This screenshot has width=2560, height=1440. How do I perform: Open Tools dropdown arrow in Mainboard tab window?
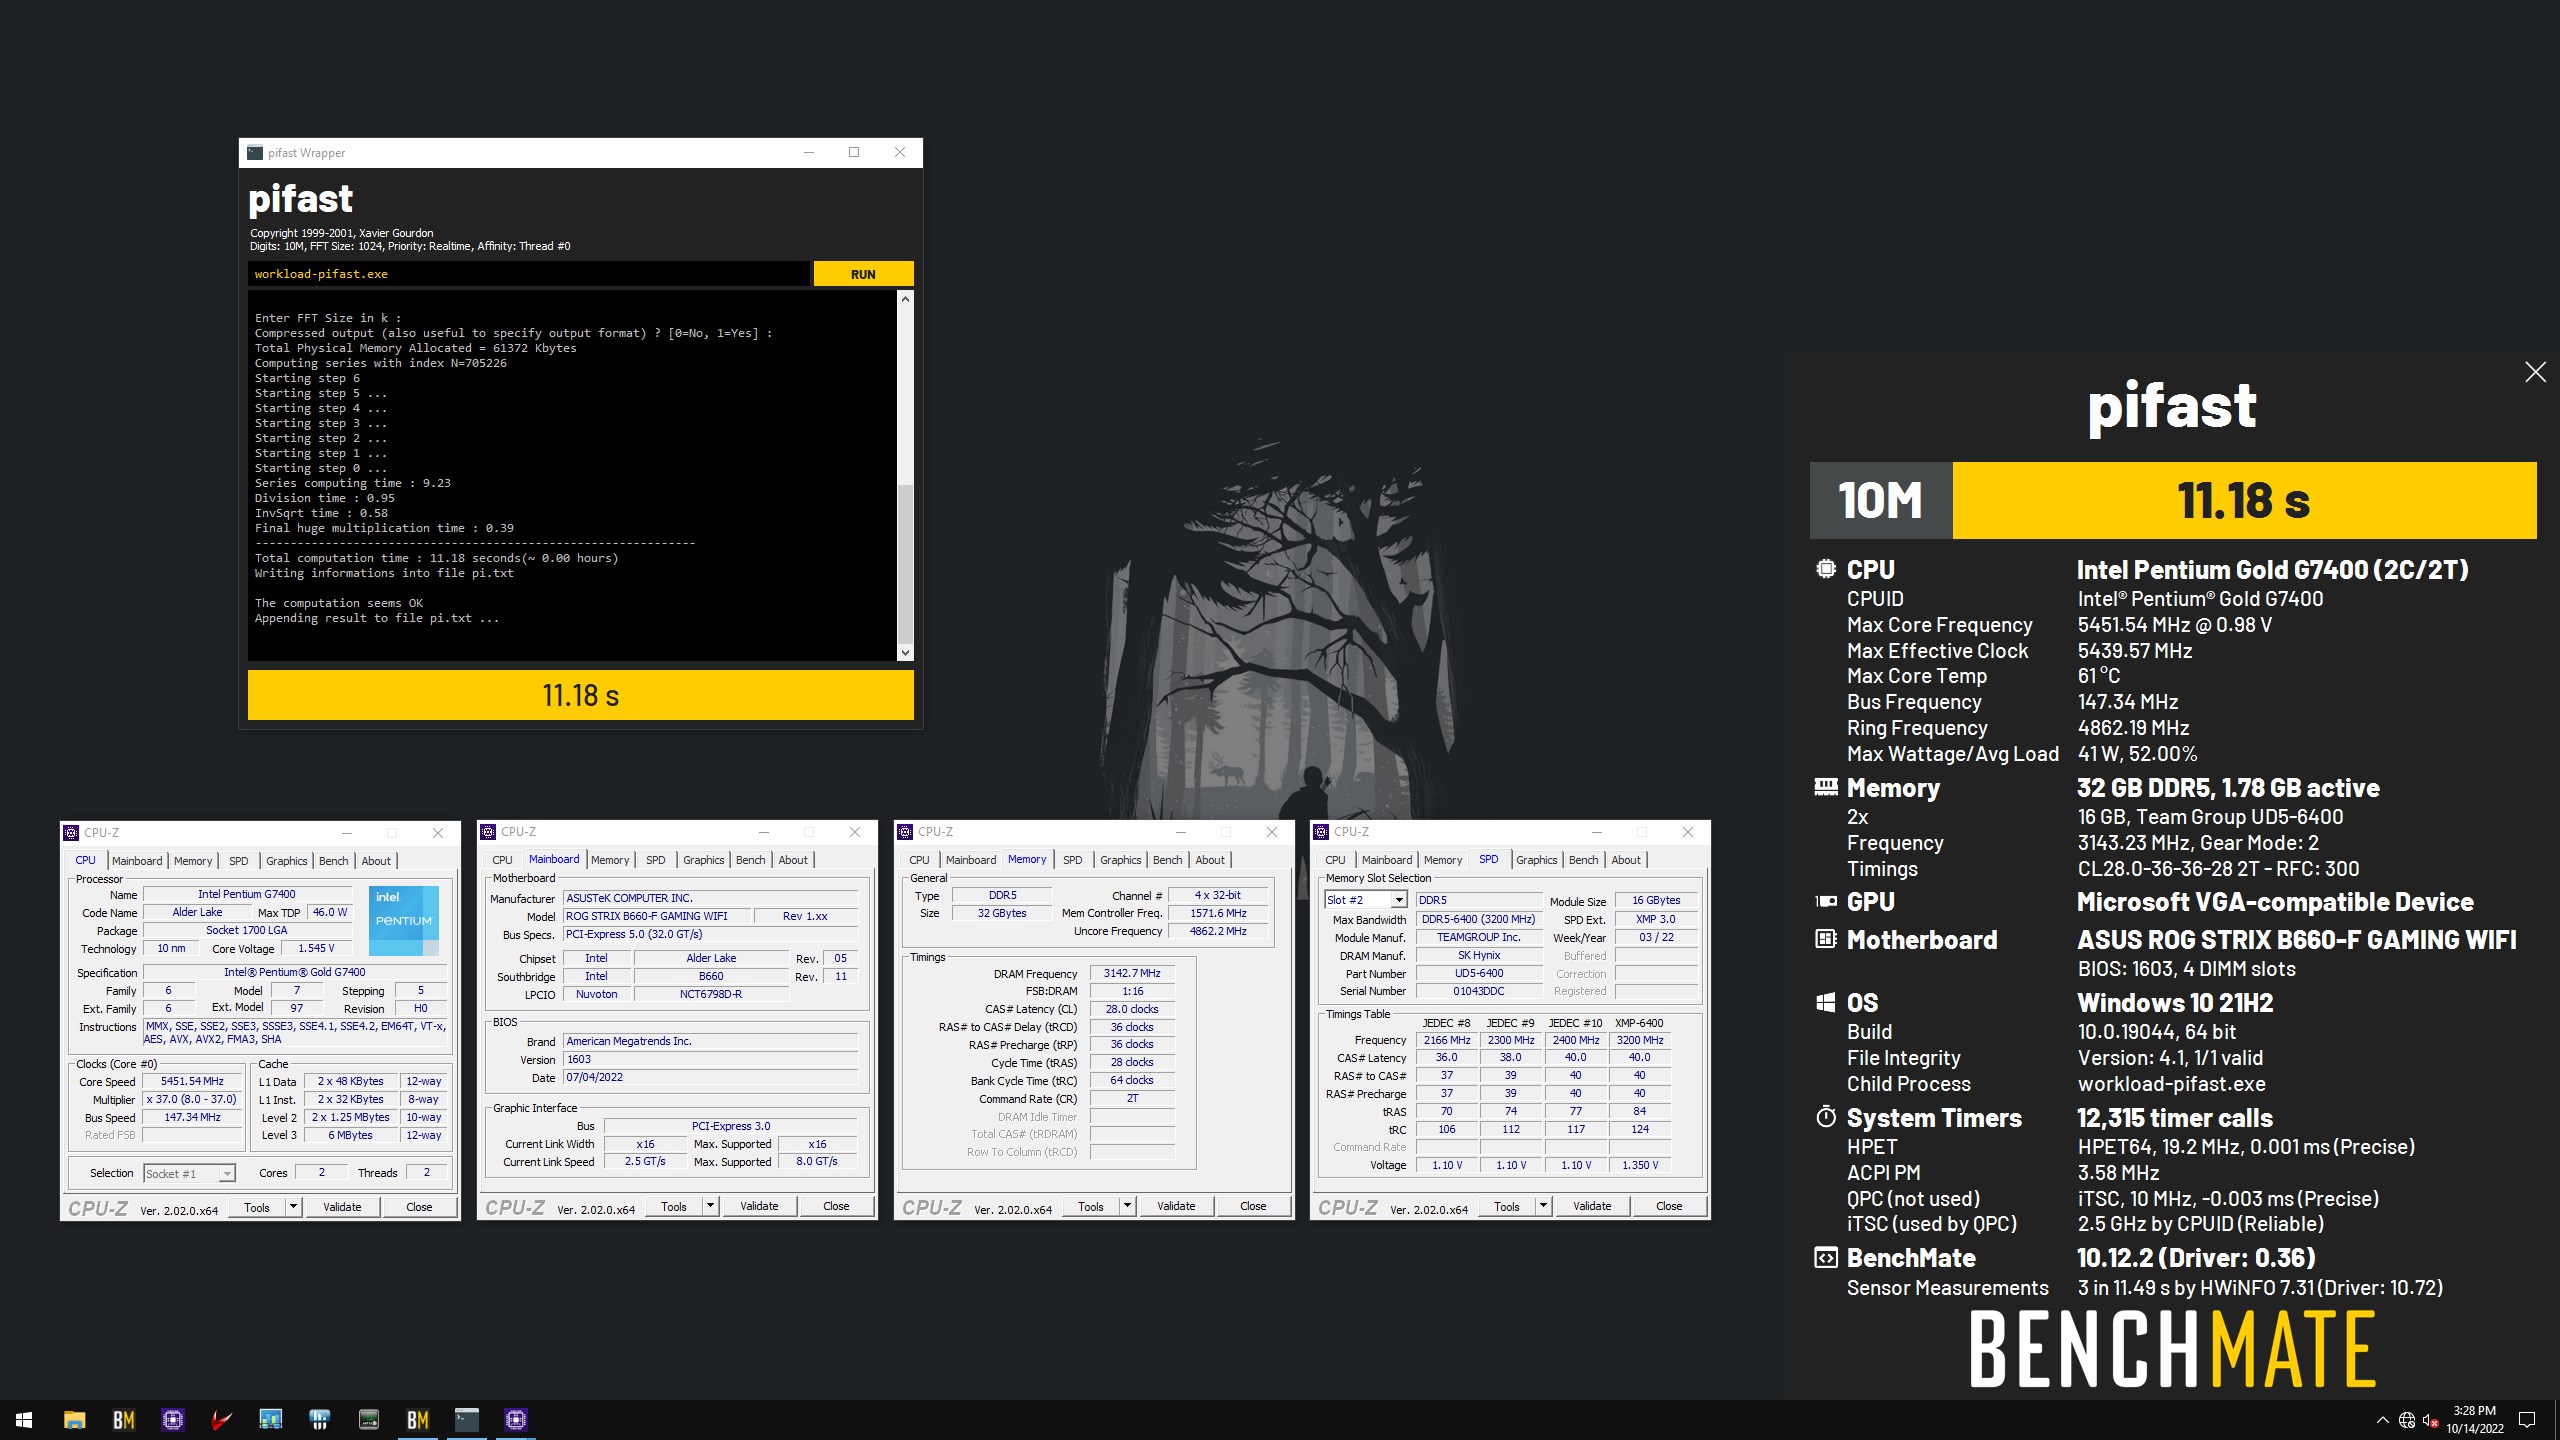click(710, 1206)
